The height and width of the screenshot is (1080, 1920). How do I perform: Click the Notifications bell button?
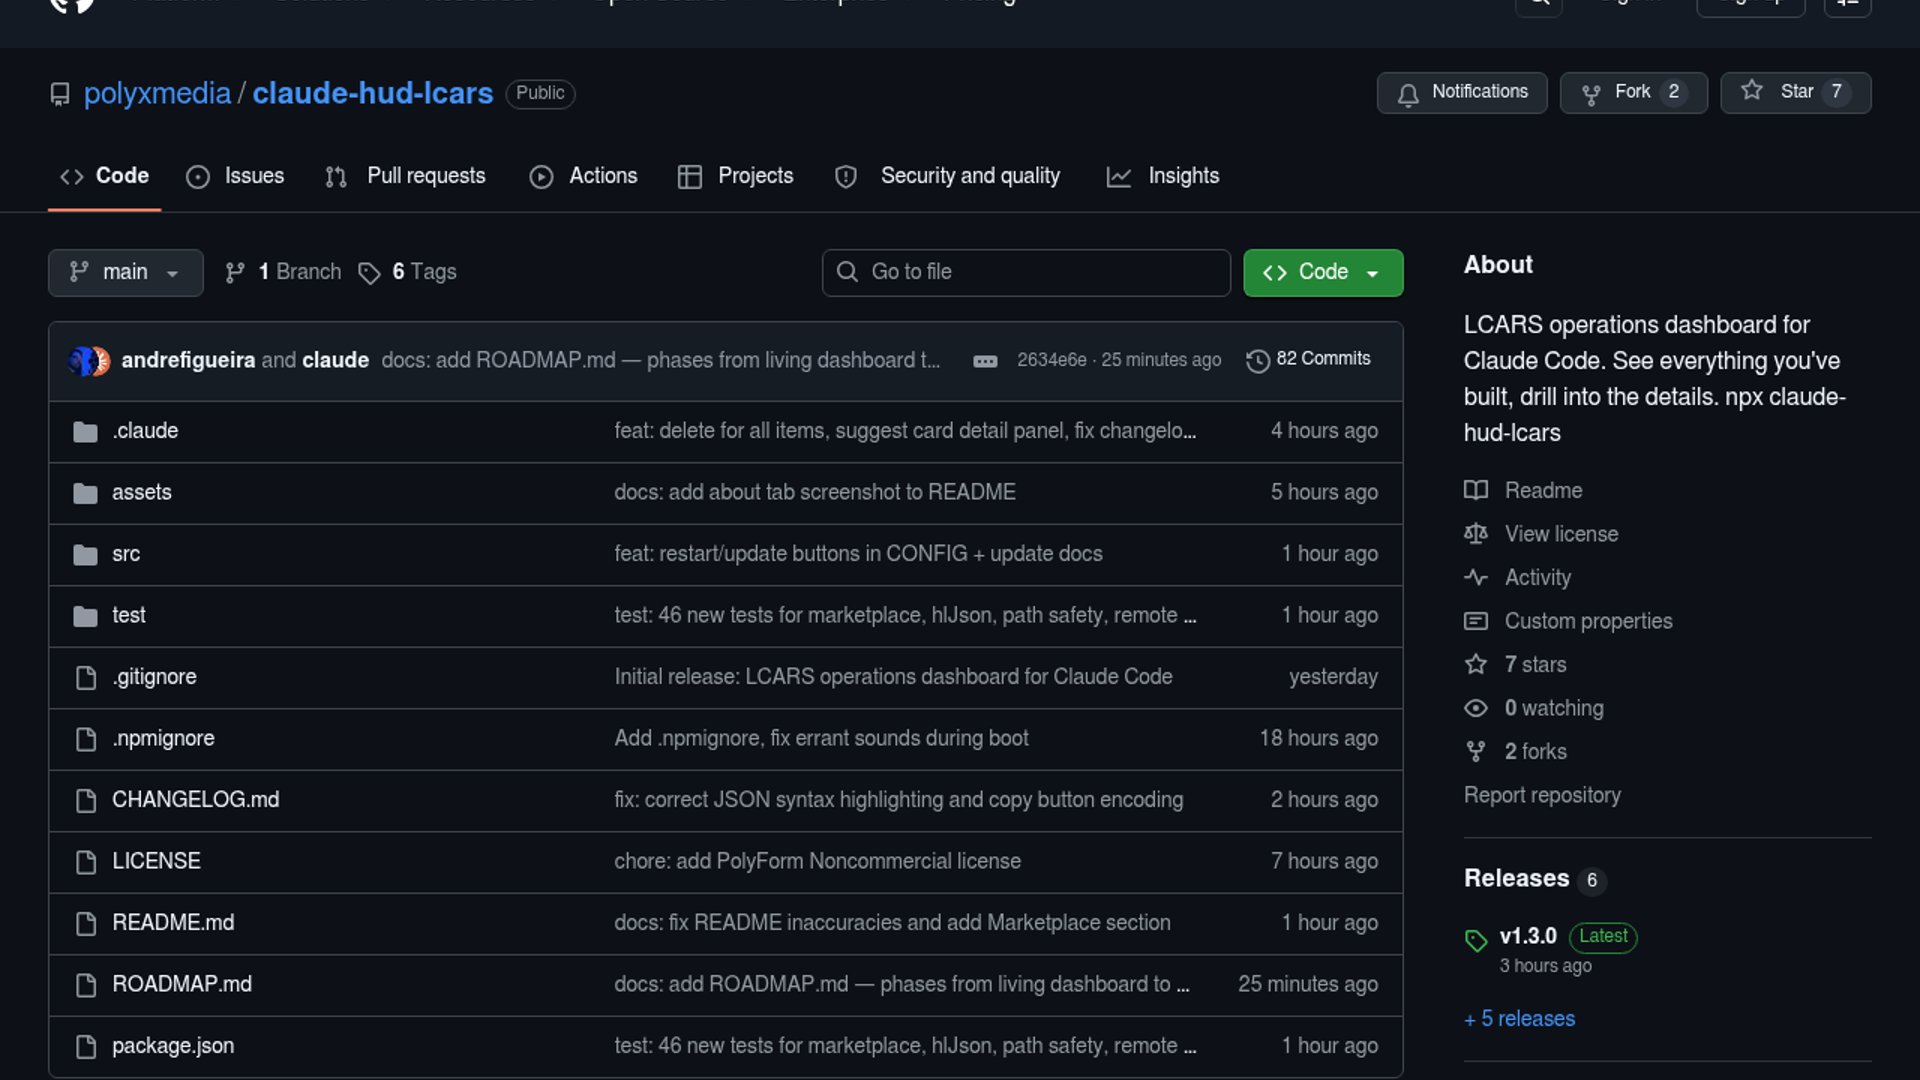click(x=1461, y=92)
